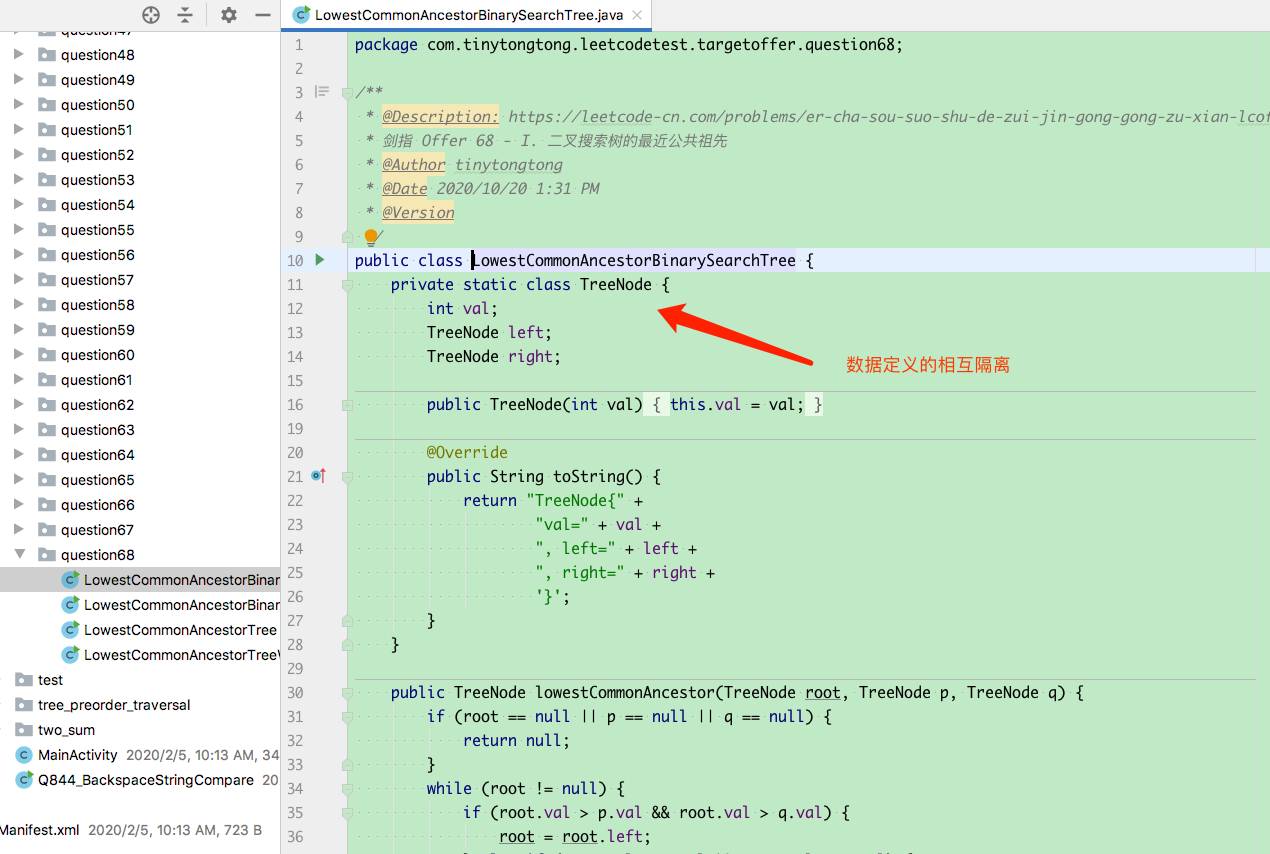Open the last LowestCommonAncestorTree file in question68
This screenshot has height=854, width=1270.
coord(182,655)
